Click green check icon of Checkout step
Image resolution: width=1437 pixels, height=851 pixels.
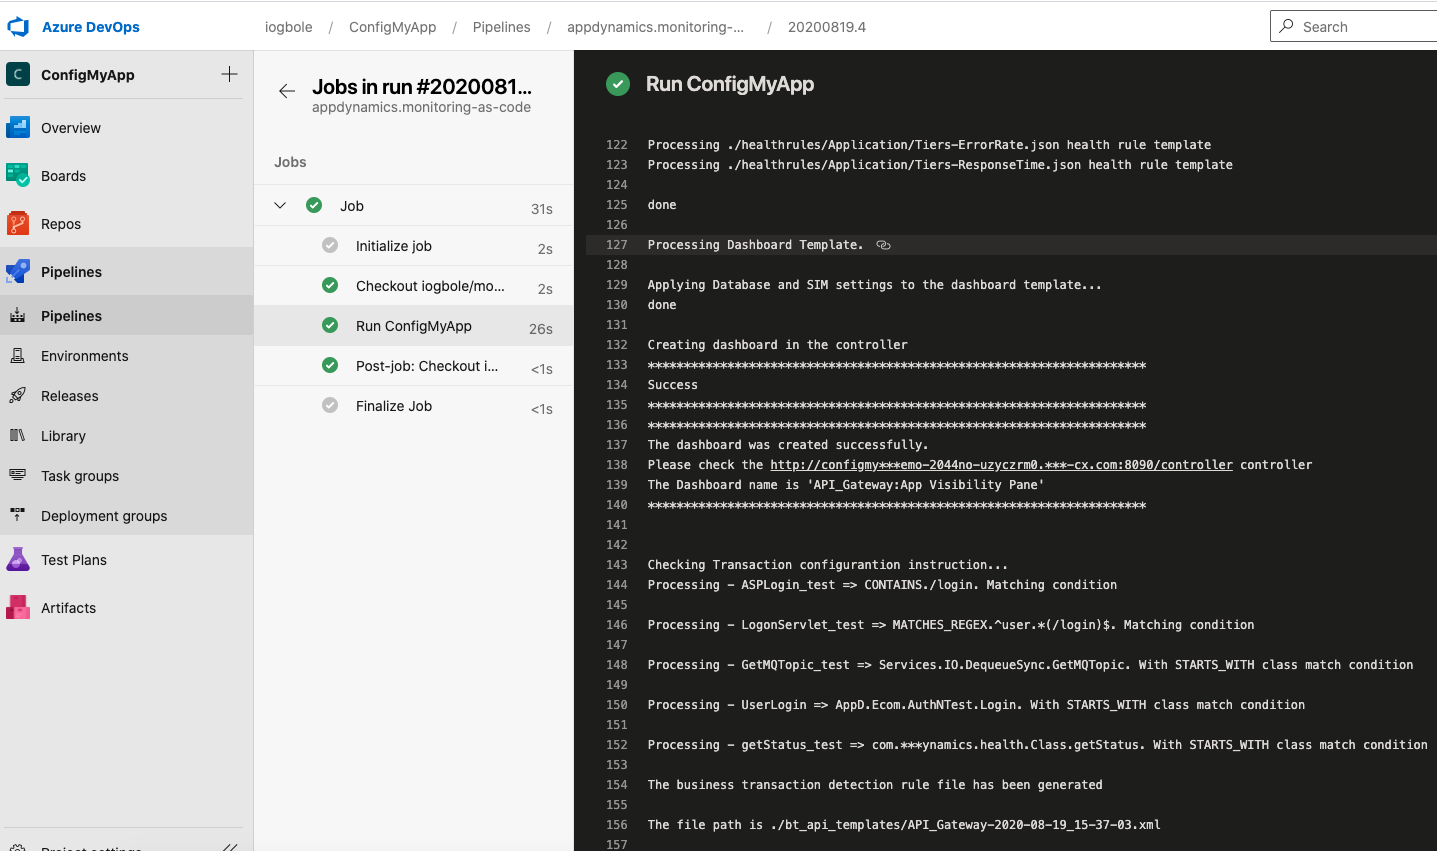pyautogui.click(x=330, y=285)
